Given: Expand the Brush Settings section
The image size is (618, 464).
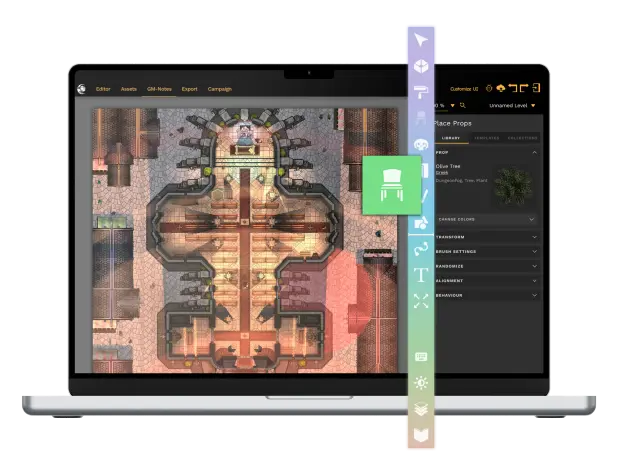Looking at the screenshot, I should point(487,252).
